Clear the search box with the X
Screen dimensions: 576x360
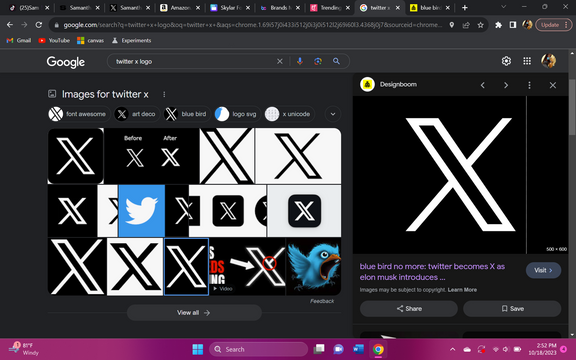(280, 61)
